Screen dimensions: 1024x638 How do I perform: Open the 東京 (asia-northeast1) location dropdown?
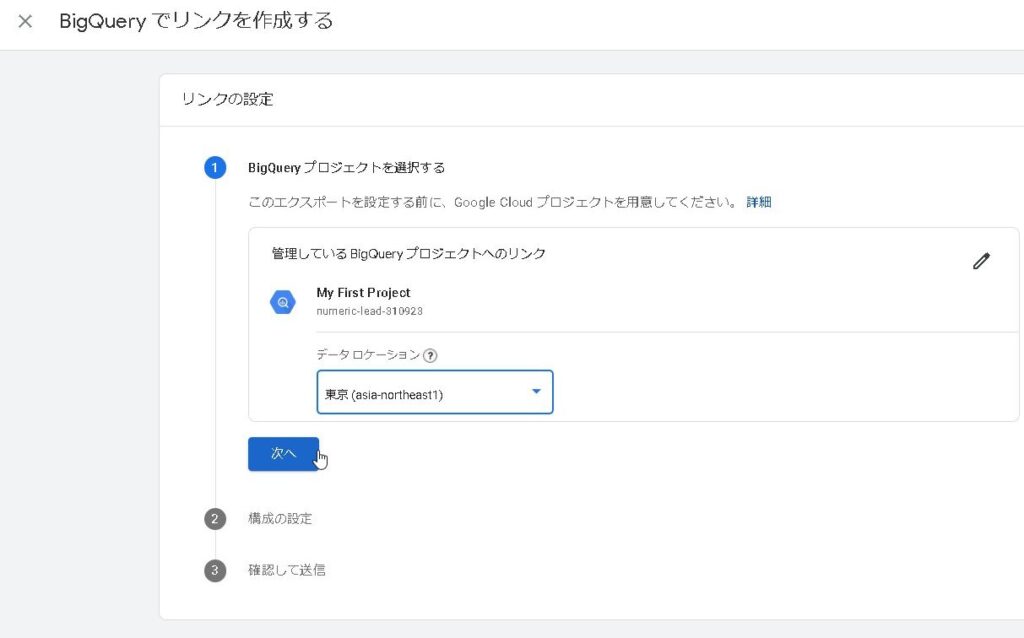click(420, 393)
